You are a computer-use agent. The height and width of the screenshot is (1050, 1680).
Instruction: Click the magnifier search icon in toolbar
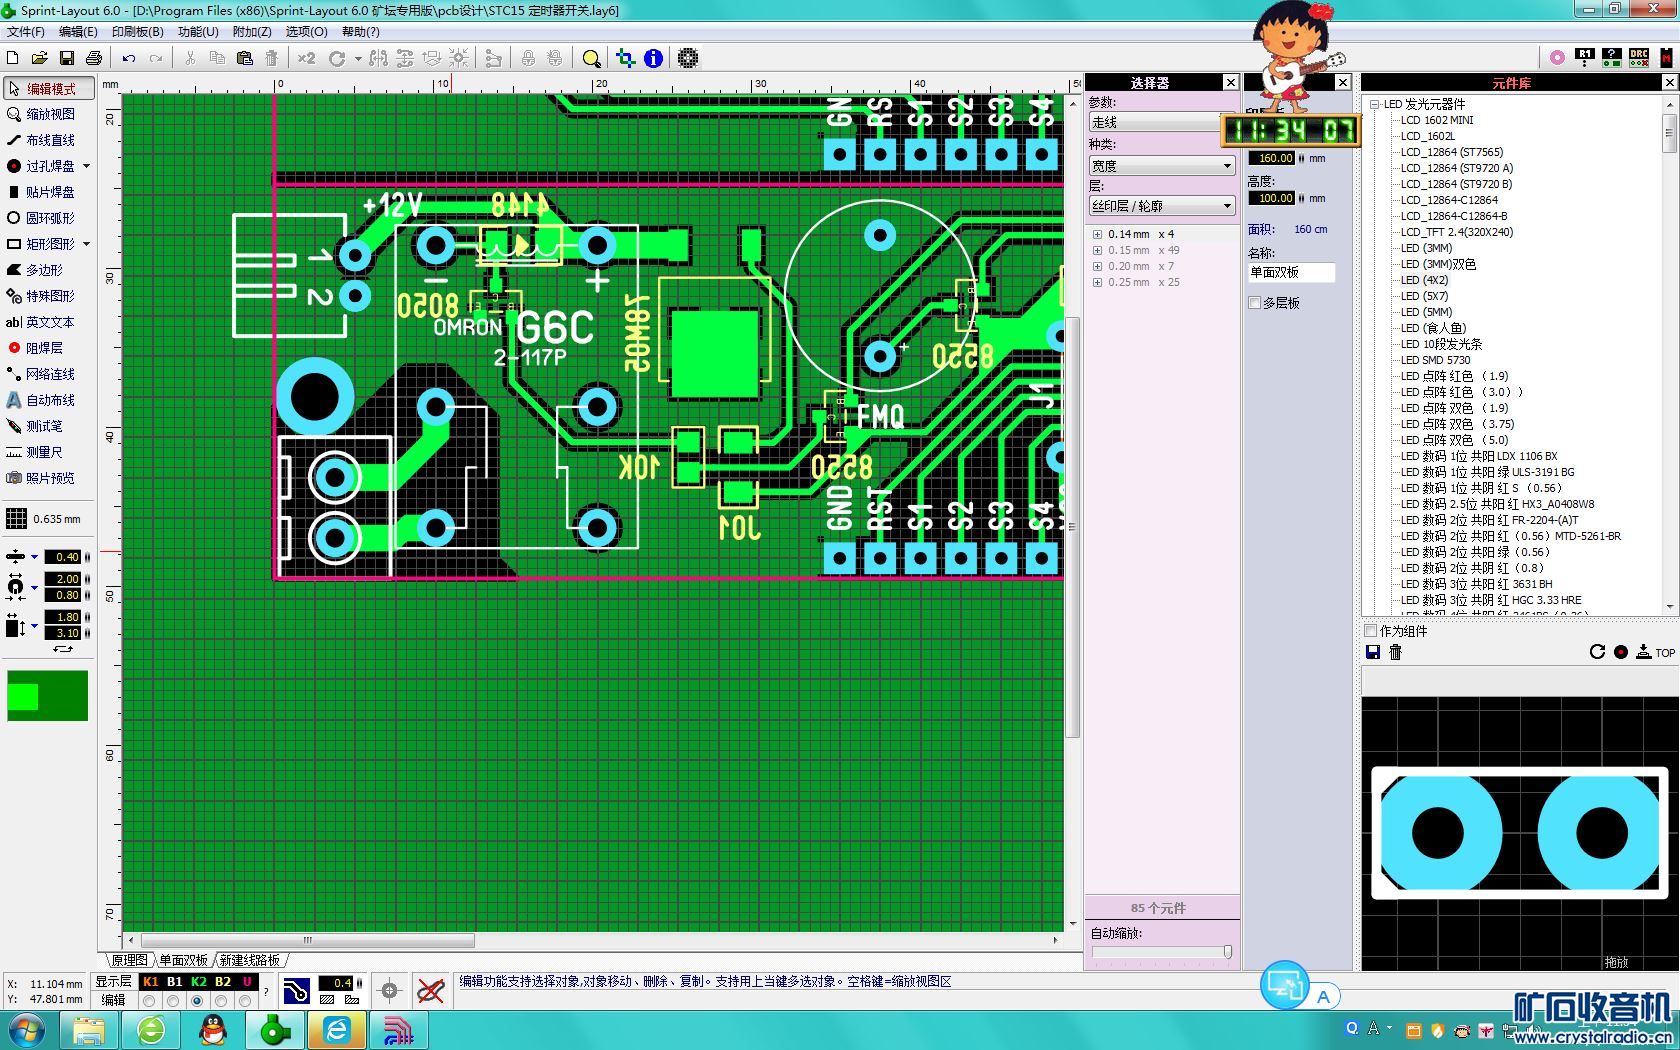point(591,58)
